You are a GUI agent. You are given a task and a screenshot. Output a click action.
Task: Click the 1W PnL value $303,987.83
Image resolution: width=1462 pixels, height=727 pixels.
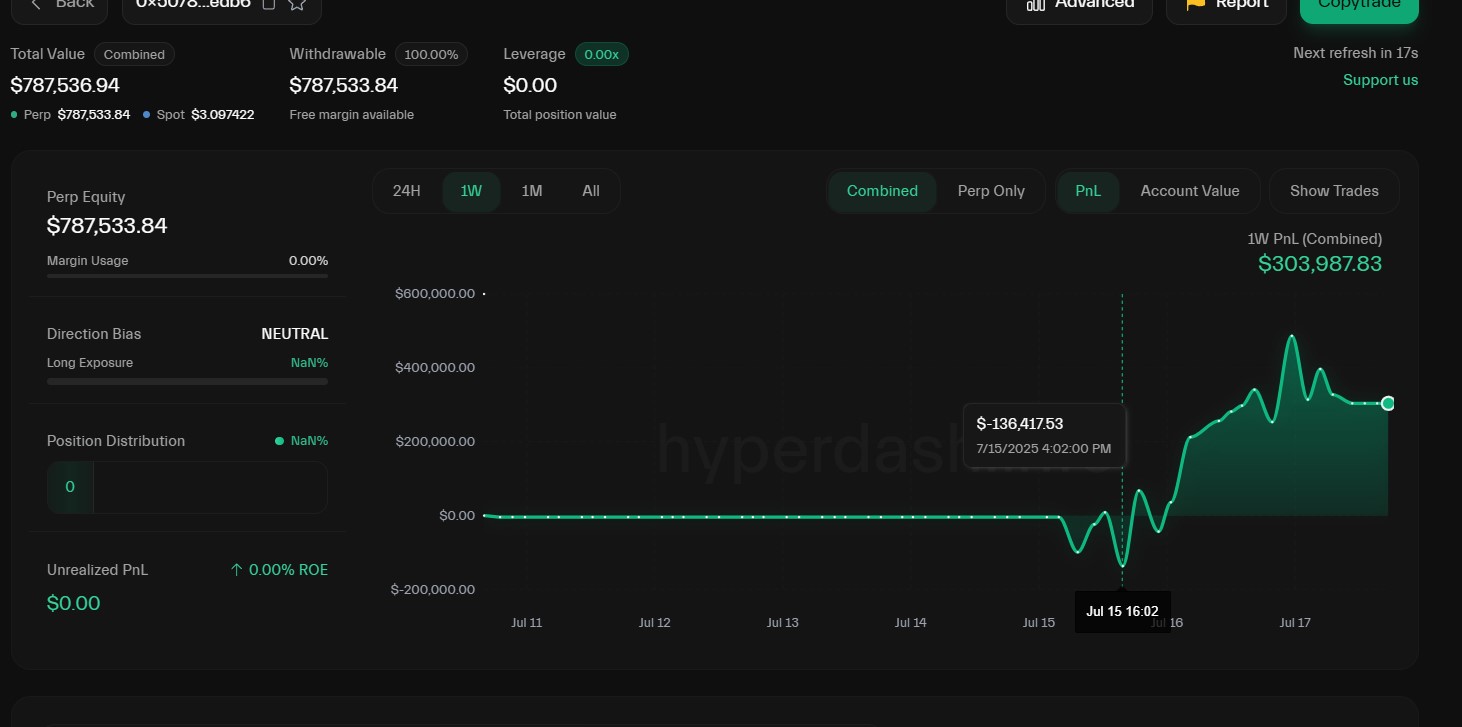[x=1320, y=264]
